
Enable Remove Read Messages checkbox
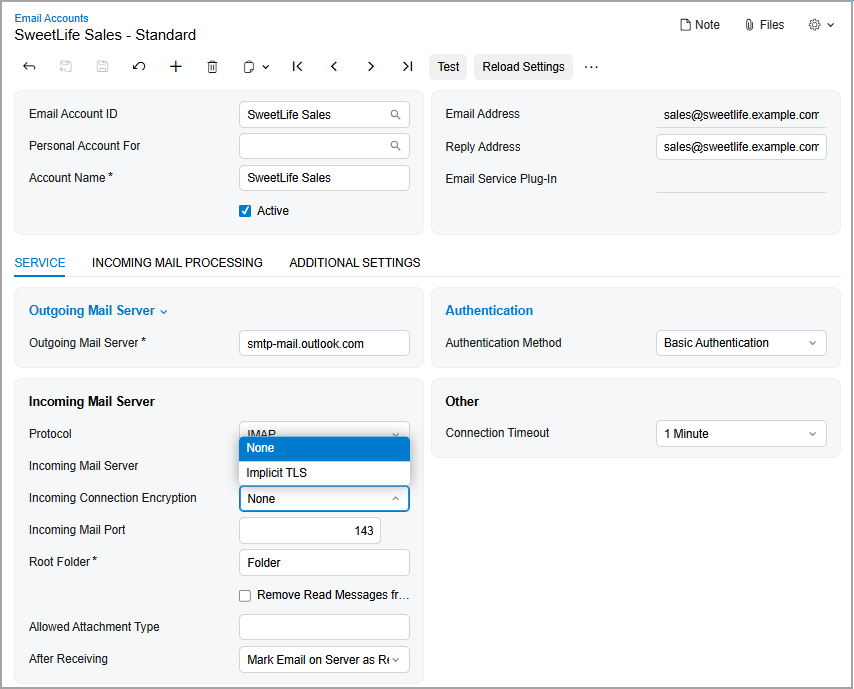pyautogui.click(x=245, y=595)
